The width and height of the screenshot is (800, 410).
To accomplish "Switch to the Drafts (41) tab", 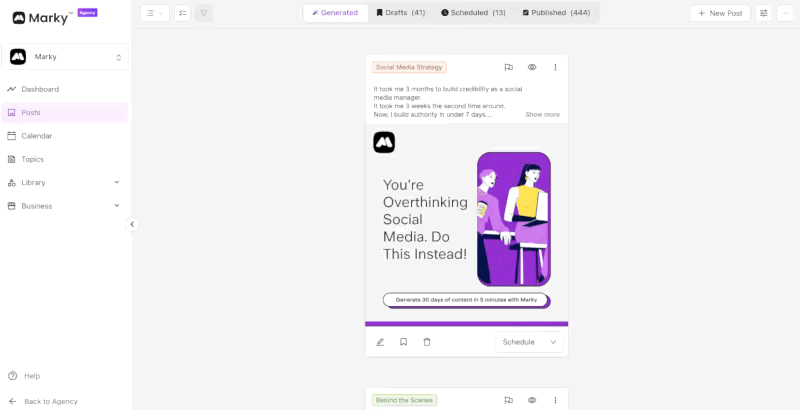I will point(401,13).
